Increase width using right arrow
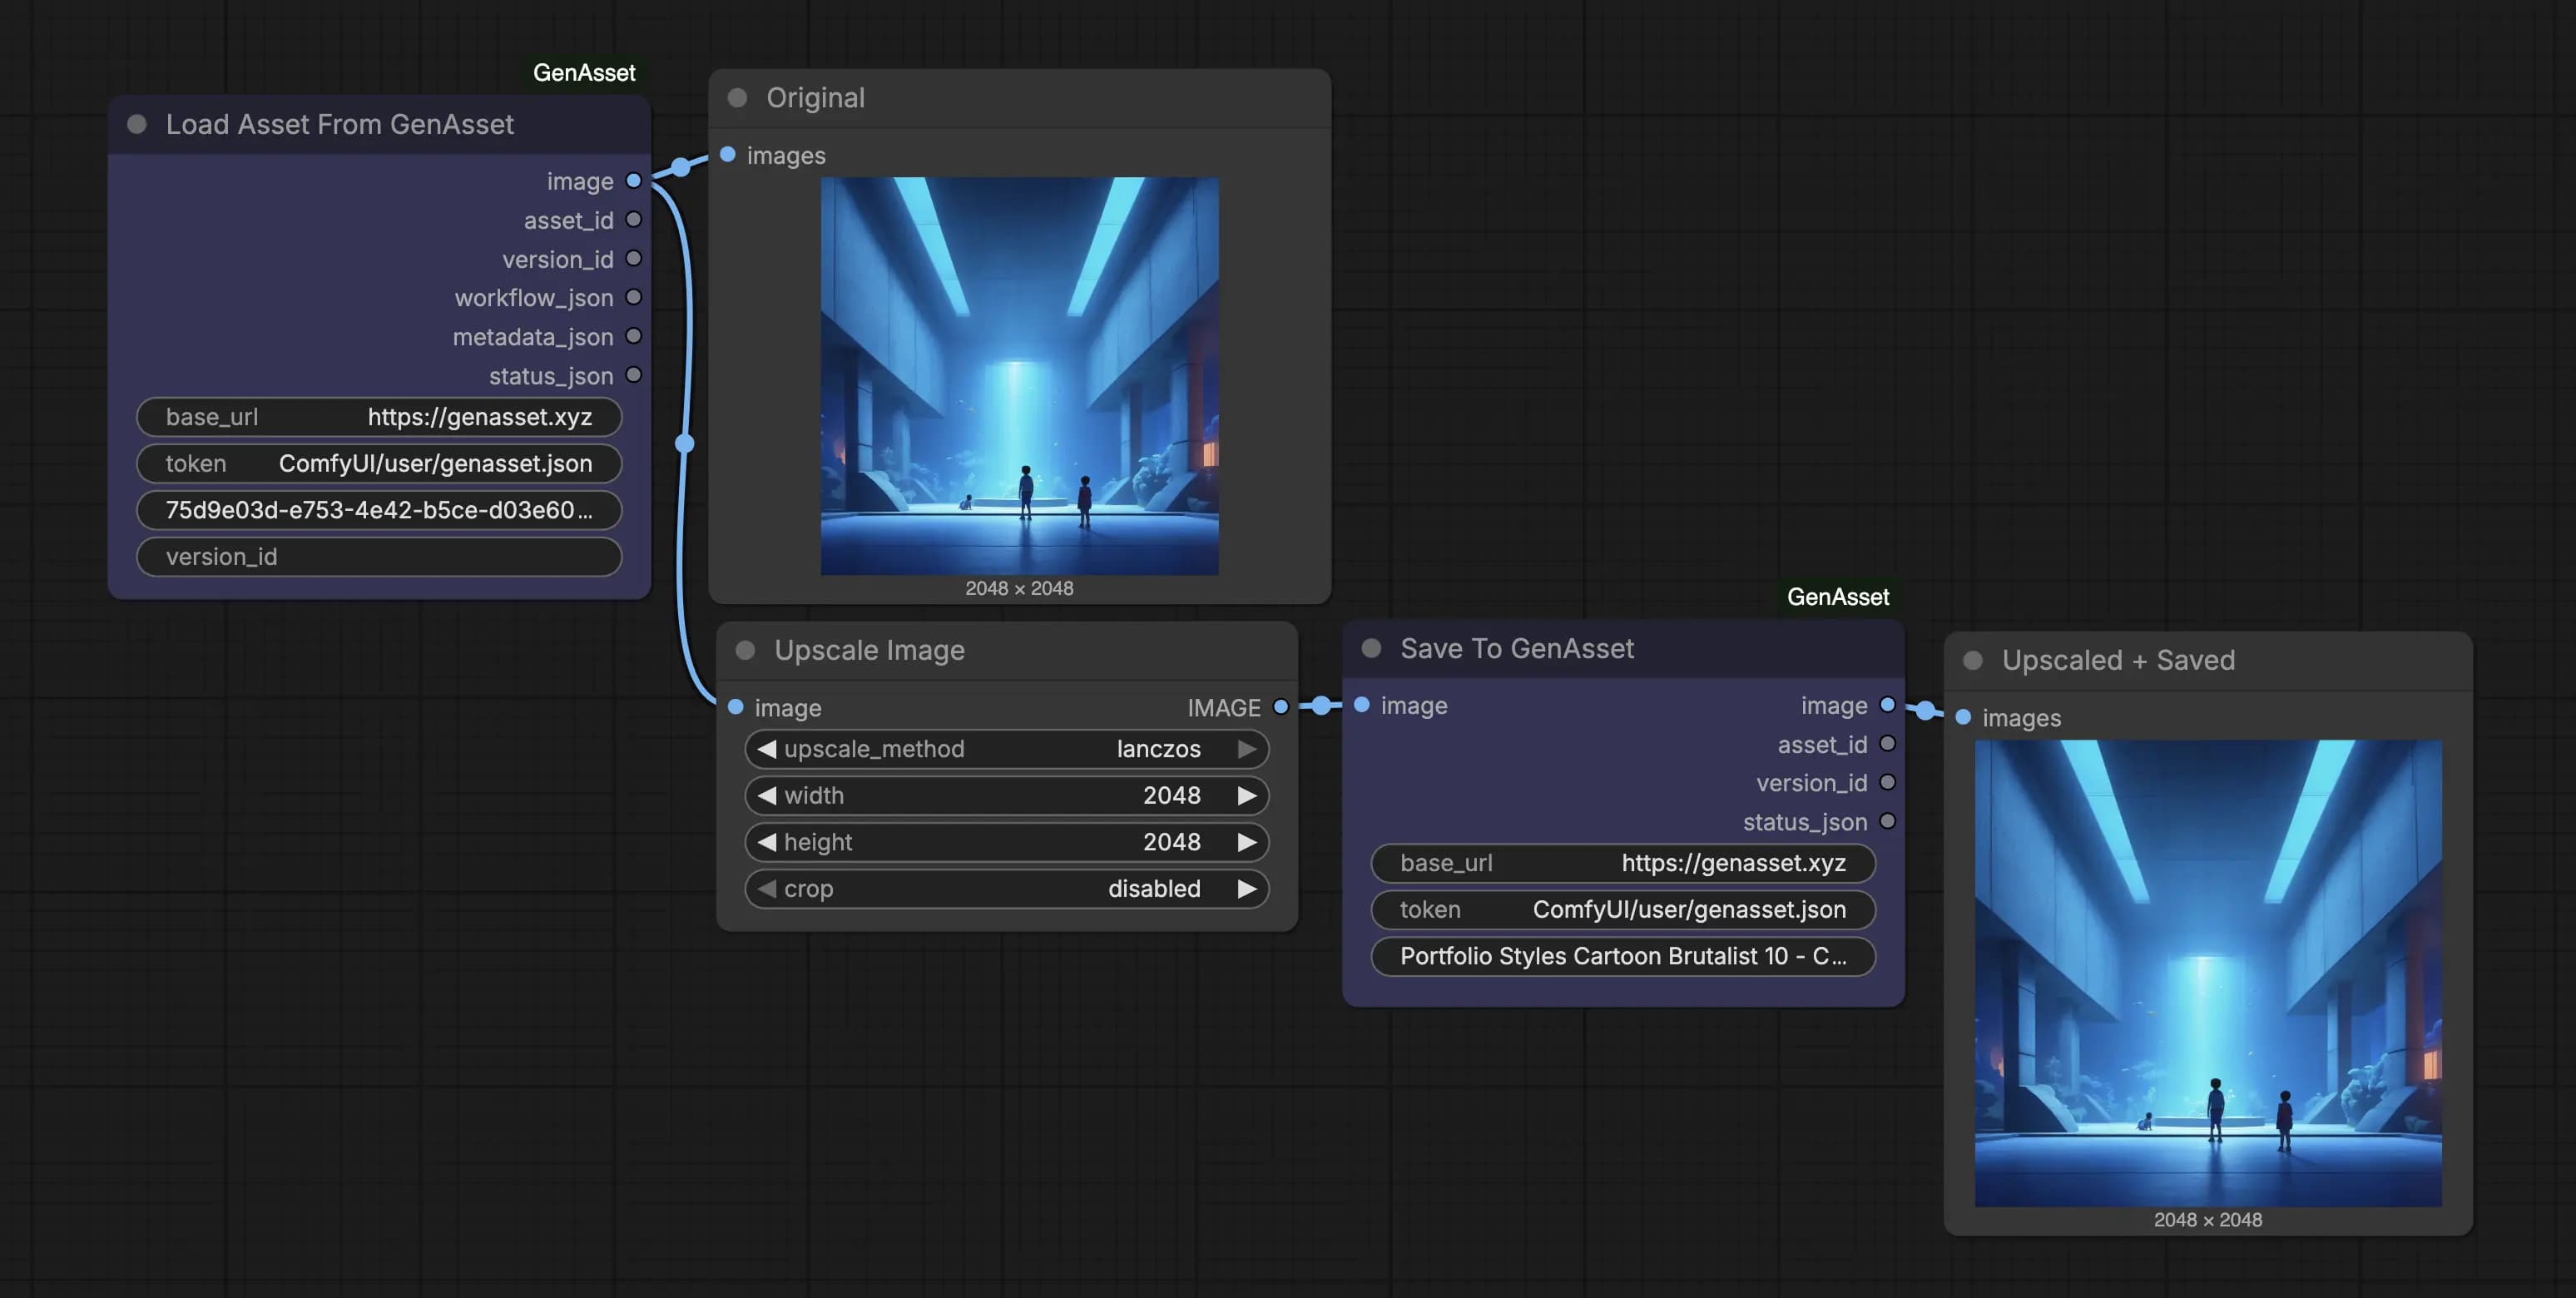Image resolution: width=2576 pixels, height=1298 pixels. pos(1246,796)
